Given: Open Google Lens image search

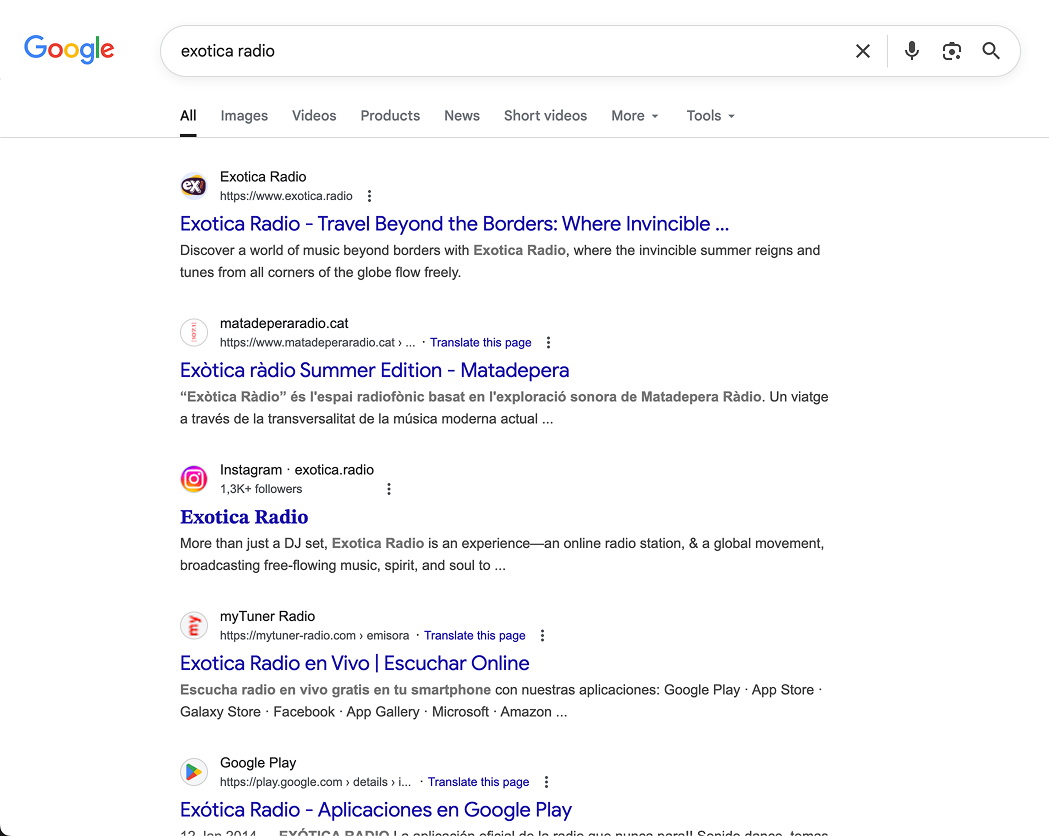Looking at the screenshot, I should click(951, 50).
